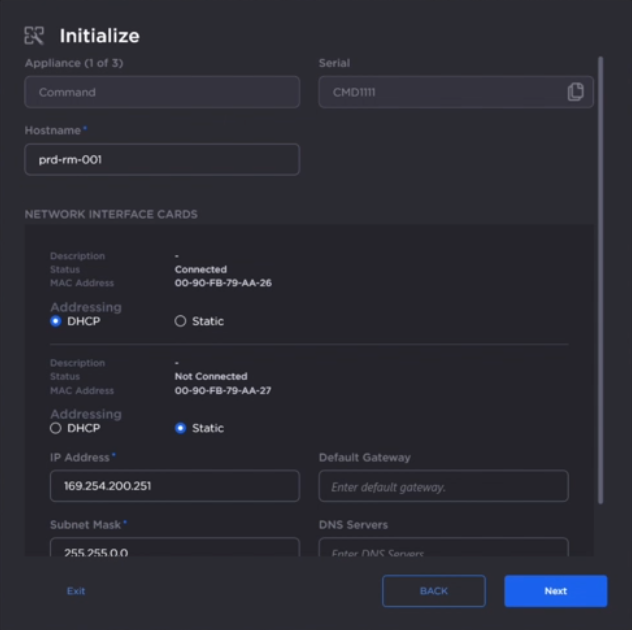The height and width of the screenshot is (630, 632).
Task: Copy the serial number with the copy icon
Action: [575, 92]
